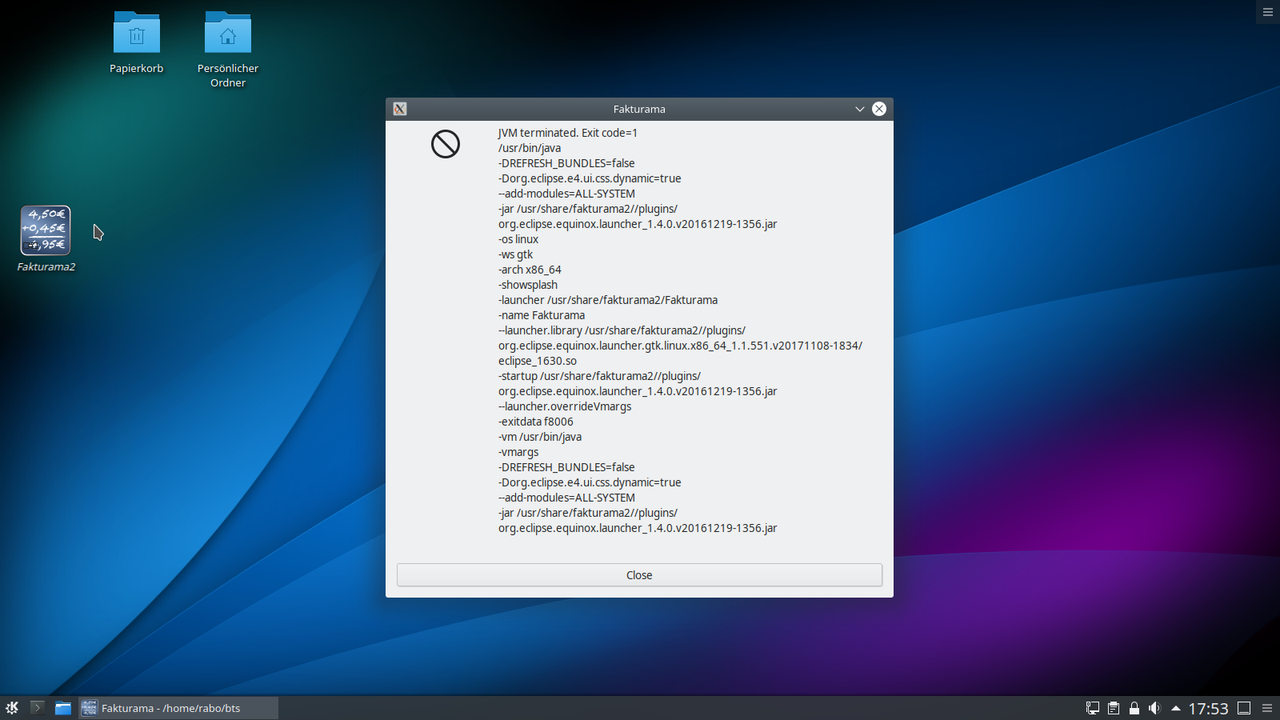Click the '-ws gtk' line
The width and height of the screenshot is (1280, 720).
(515, 254)
